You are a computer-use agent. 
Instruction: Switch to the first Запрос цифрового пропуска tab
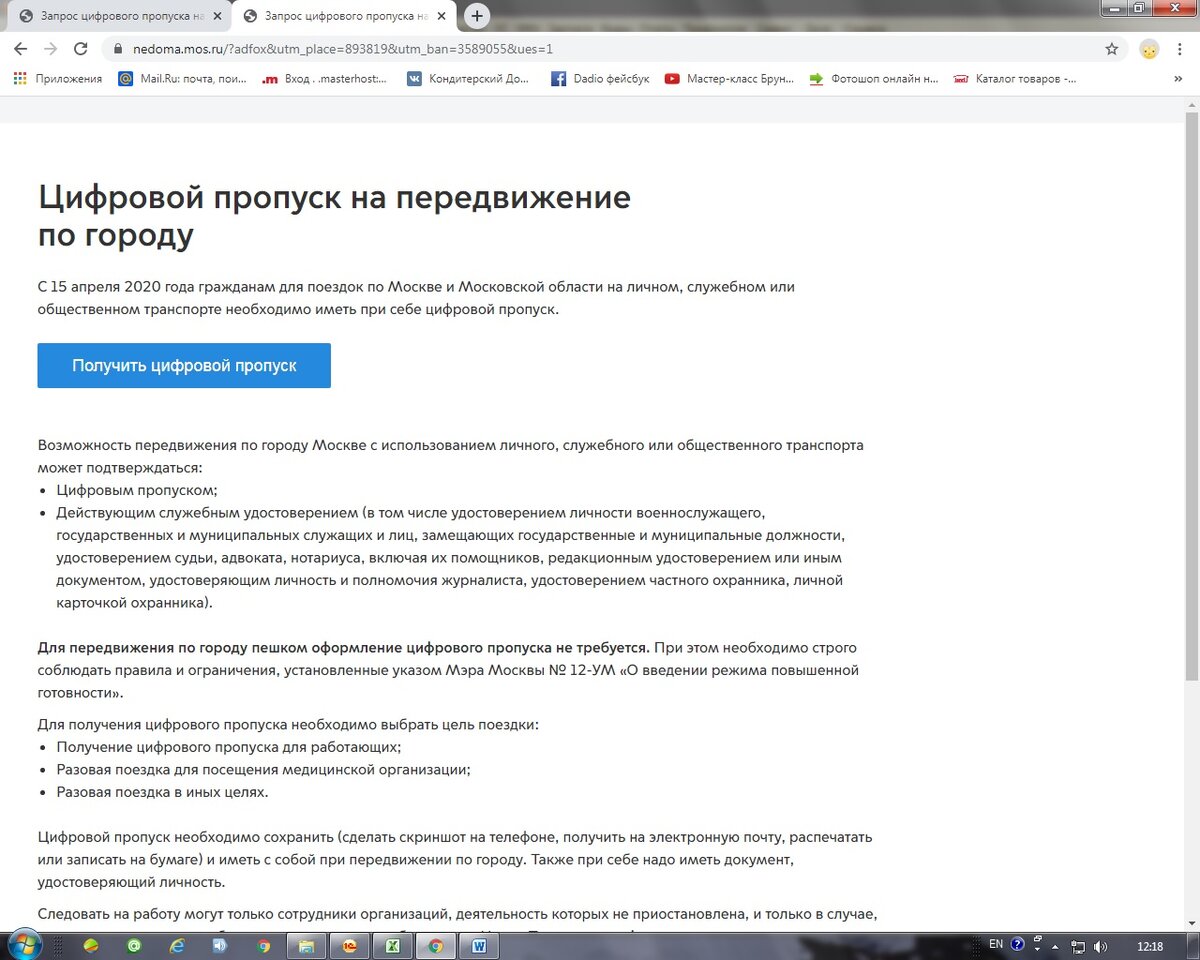pyautogui.click(x=115, y=16)
